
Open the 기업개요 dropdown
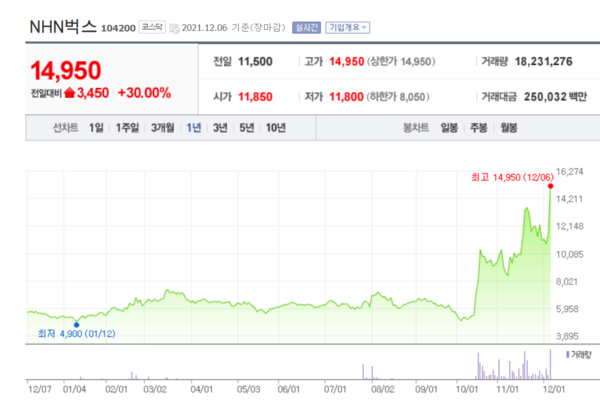[x=347, y=28]
